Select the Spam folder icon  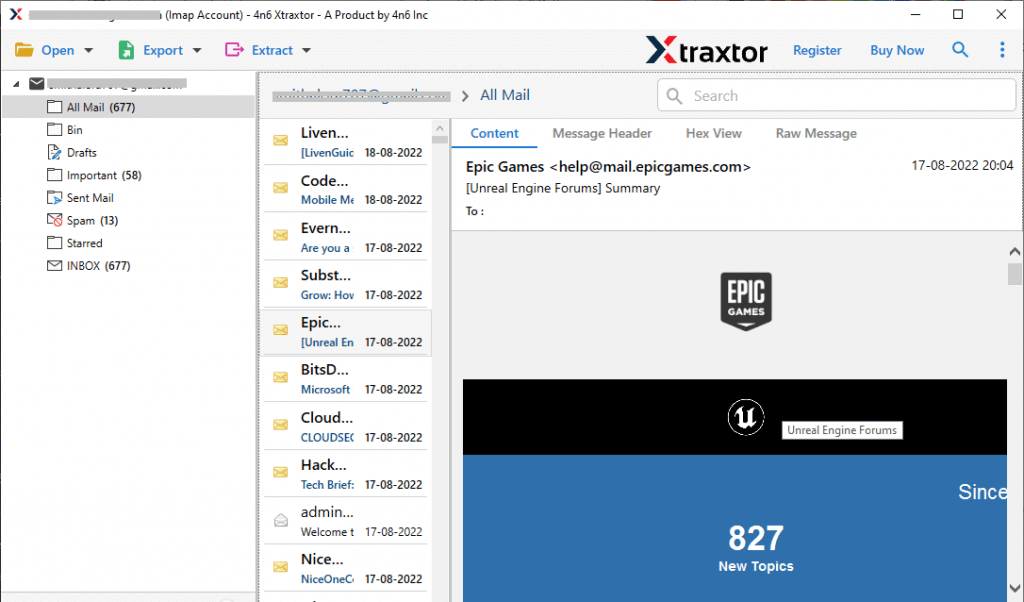click(53, 220)
